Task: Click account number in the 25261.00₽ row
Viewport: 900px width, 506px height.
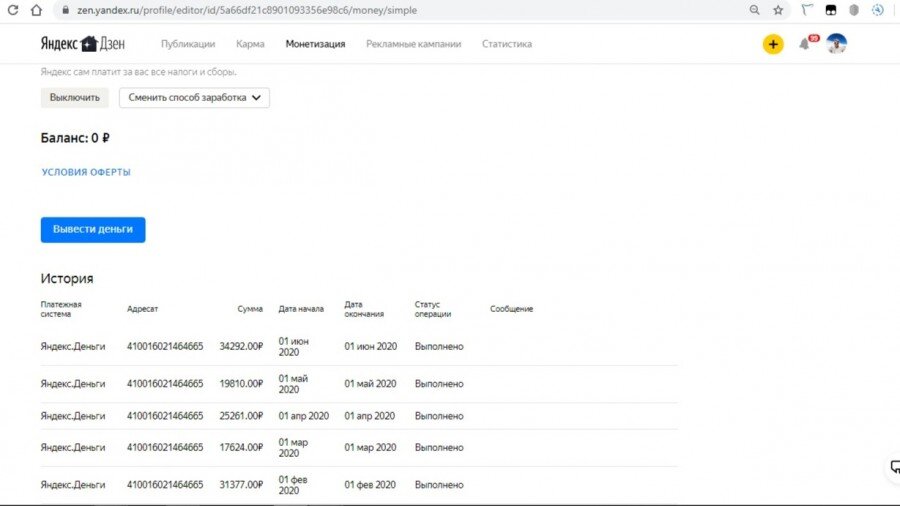Action: [165, 416]
